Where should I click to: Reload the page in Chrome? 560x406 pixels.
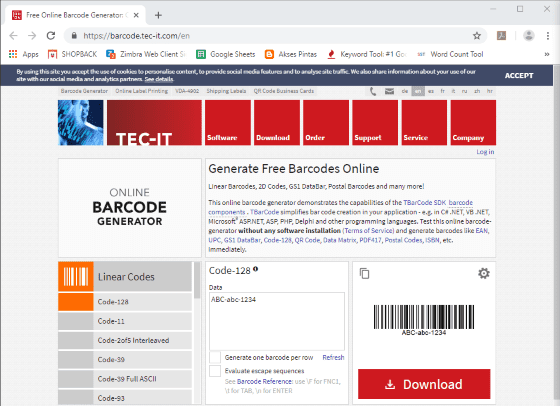(x=51, y=36)
